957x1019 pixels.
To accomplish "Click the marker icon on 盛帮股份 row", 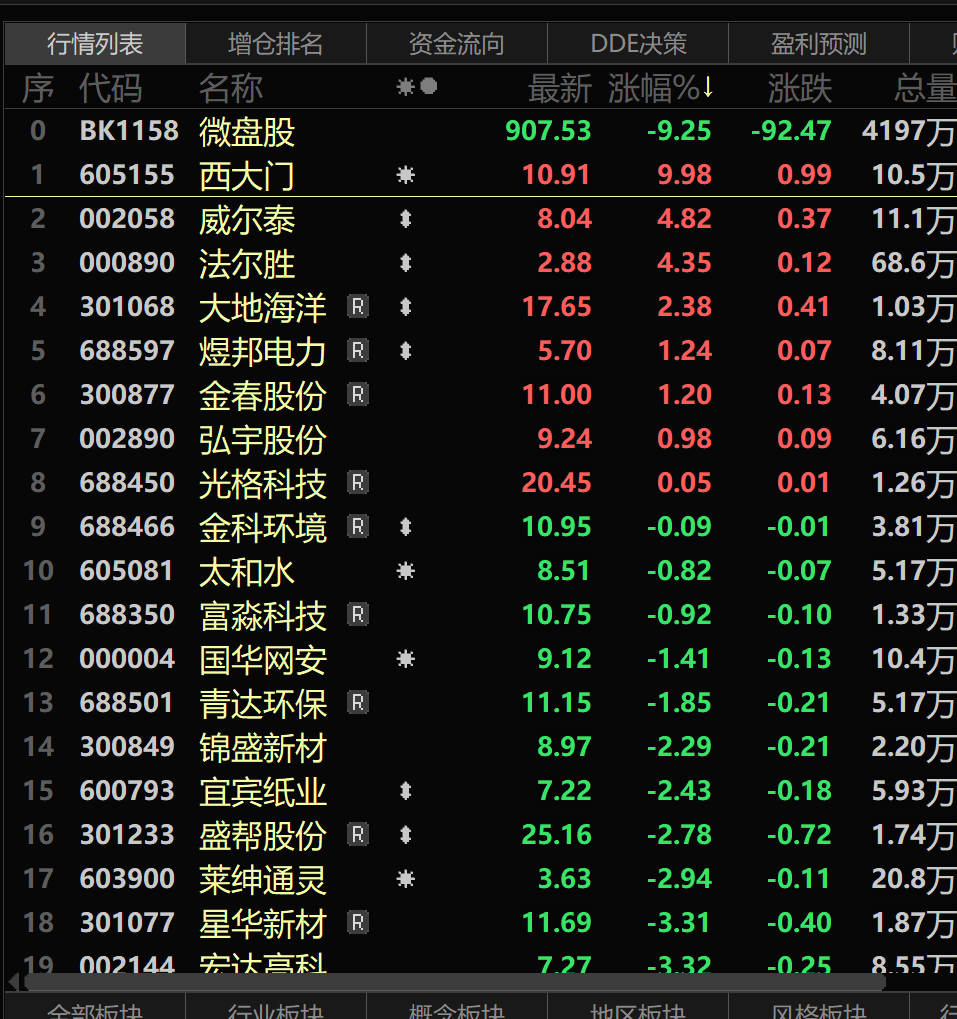I will click(406, 834).
